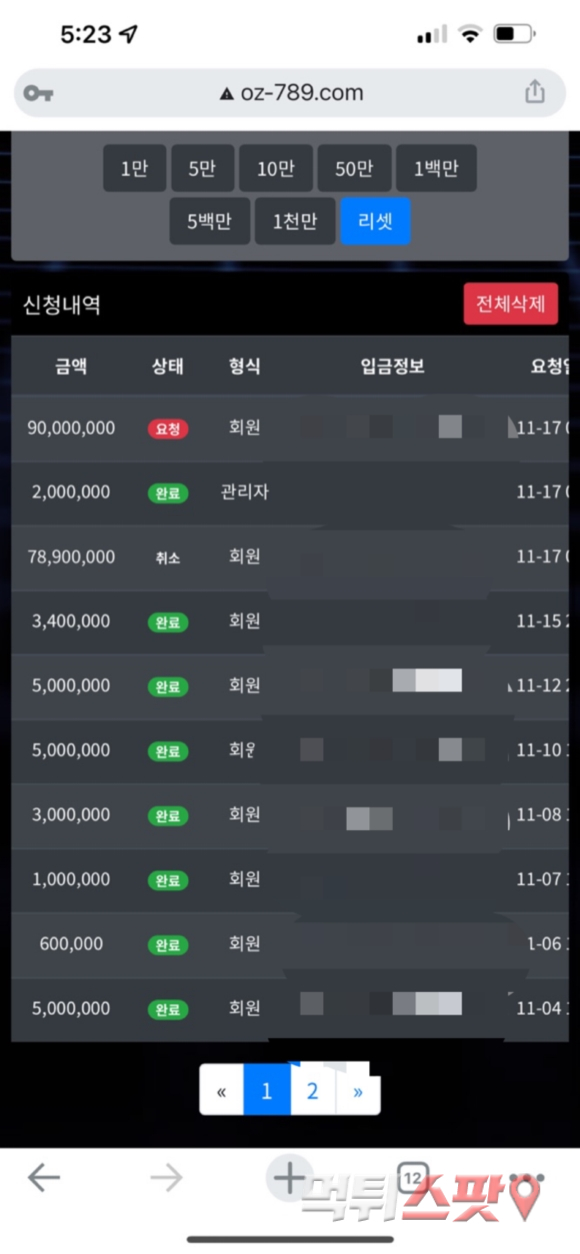This screenshot has width=580, height=1254.
Task: Select the 1만 amount button
Action: point(134,168)
